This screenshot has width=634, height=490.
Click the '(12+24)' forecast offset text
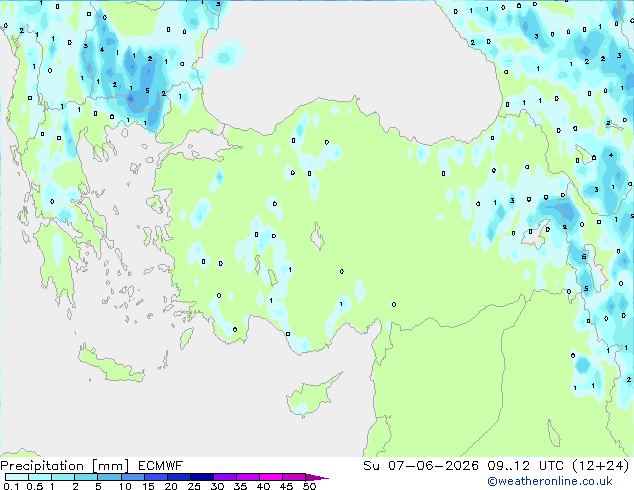pyautogui.click(x=601, y=466)
